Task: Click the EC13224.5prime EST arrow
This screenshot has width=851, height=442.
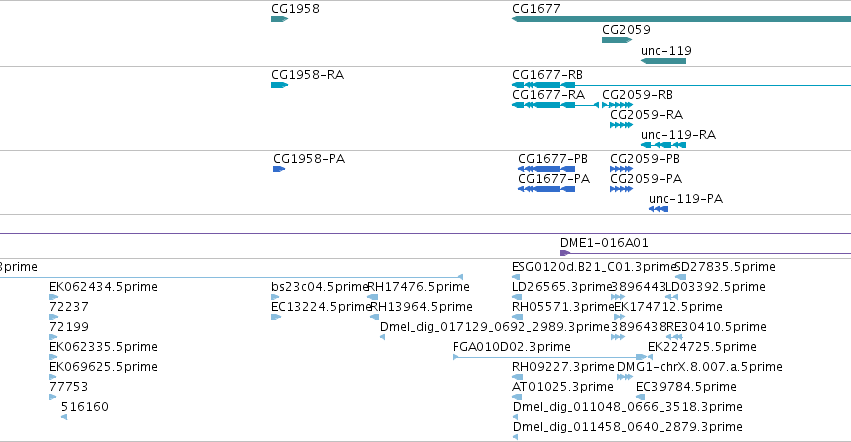Action: 276,317
